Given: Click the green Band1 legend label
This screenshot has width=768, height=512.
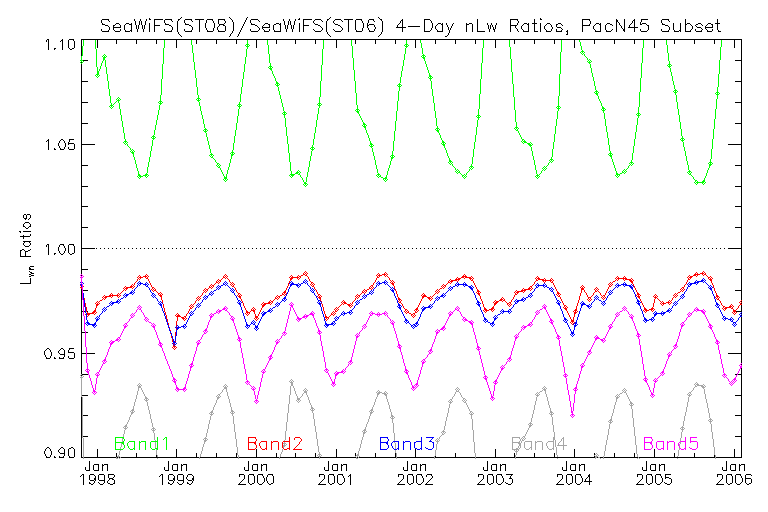Looking at the screenshot, I should click(142, 444).
